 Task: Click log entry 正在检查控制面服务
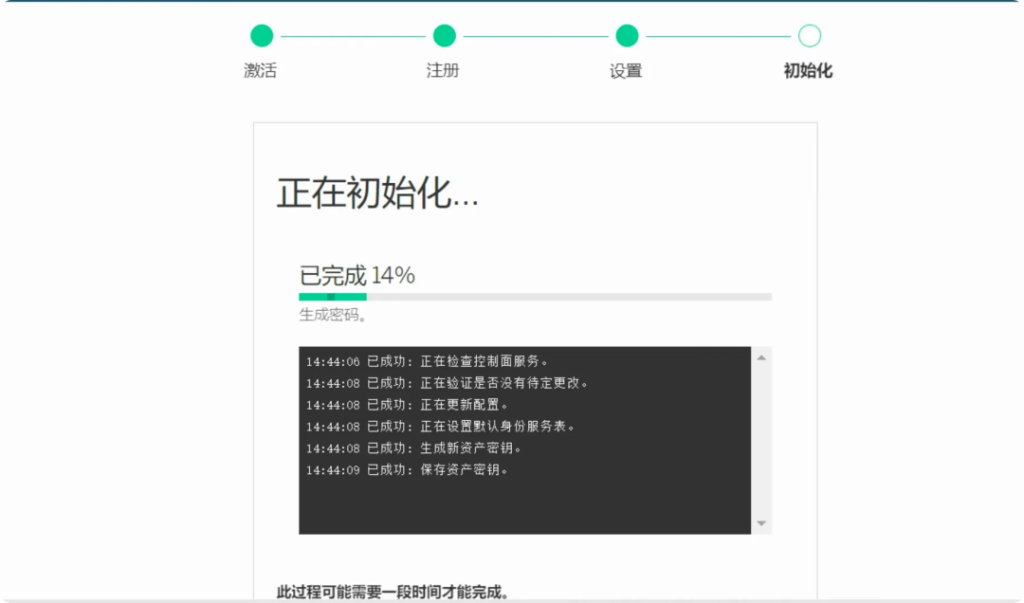tap(428, 361)
